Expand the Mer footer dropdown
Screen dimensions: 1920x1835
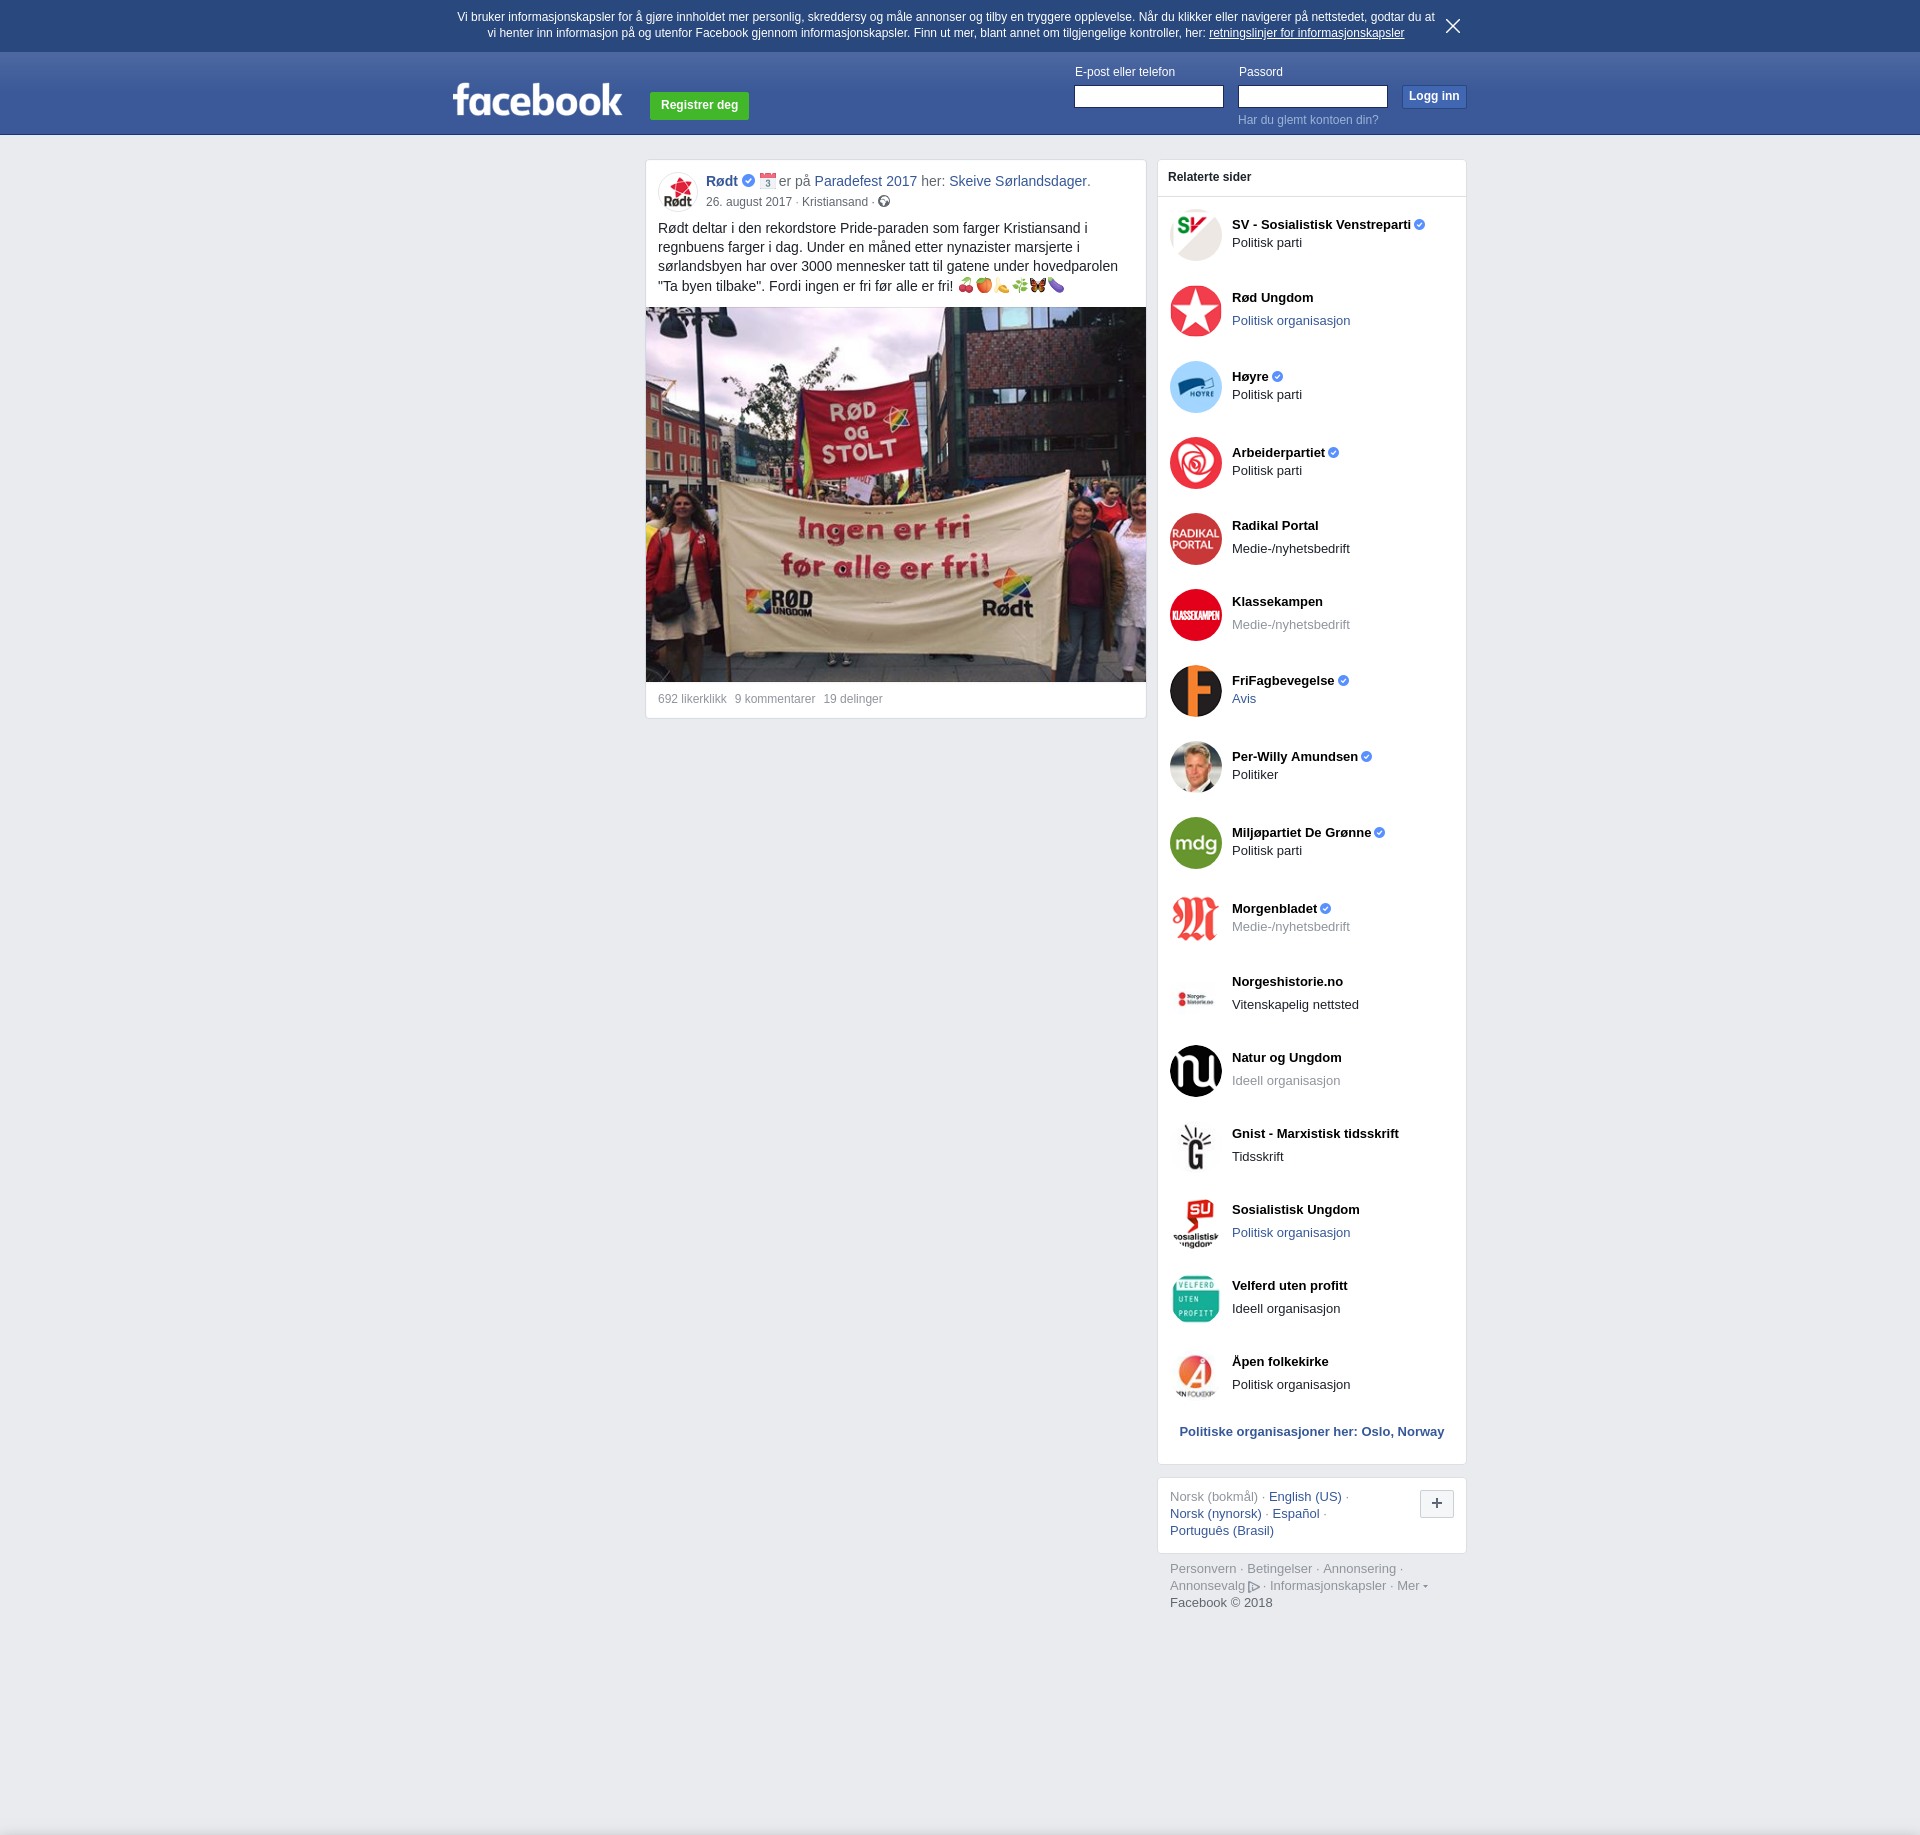coord(1412,1586)
